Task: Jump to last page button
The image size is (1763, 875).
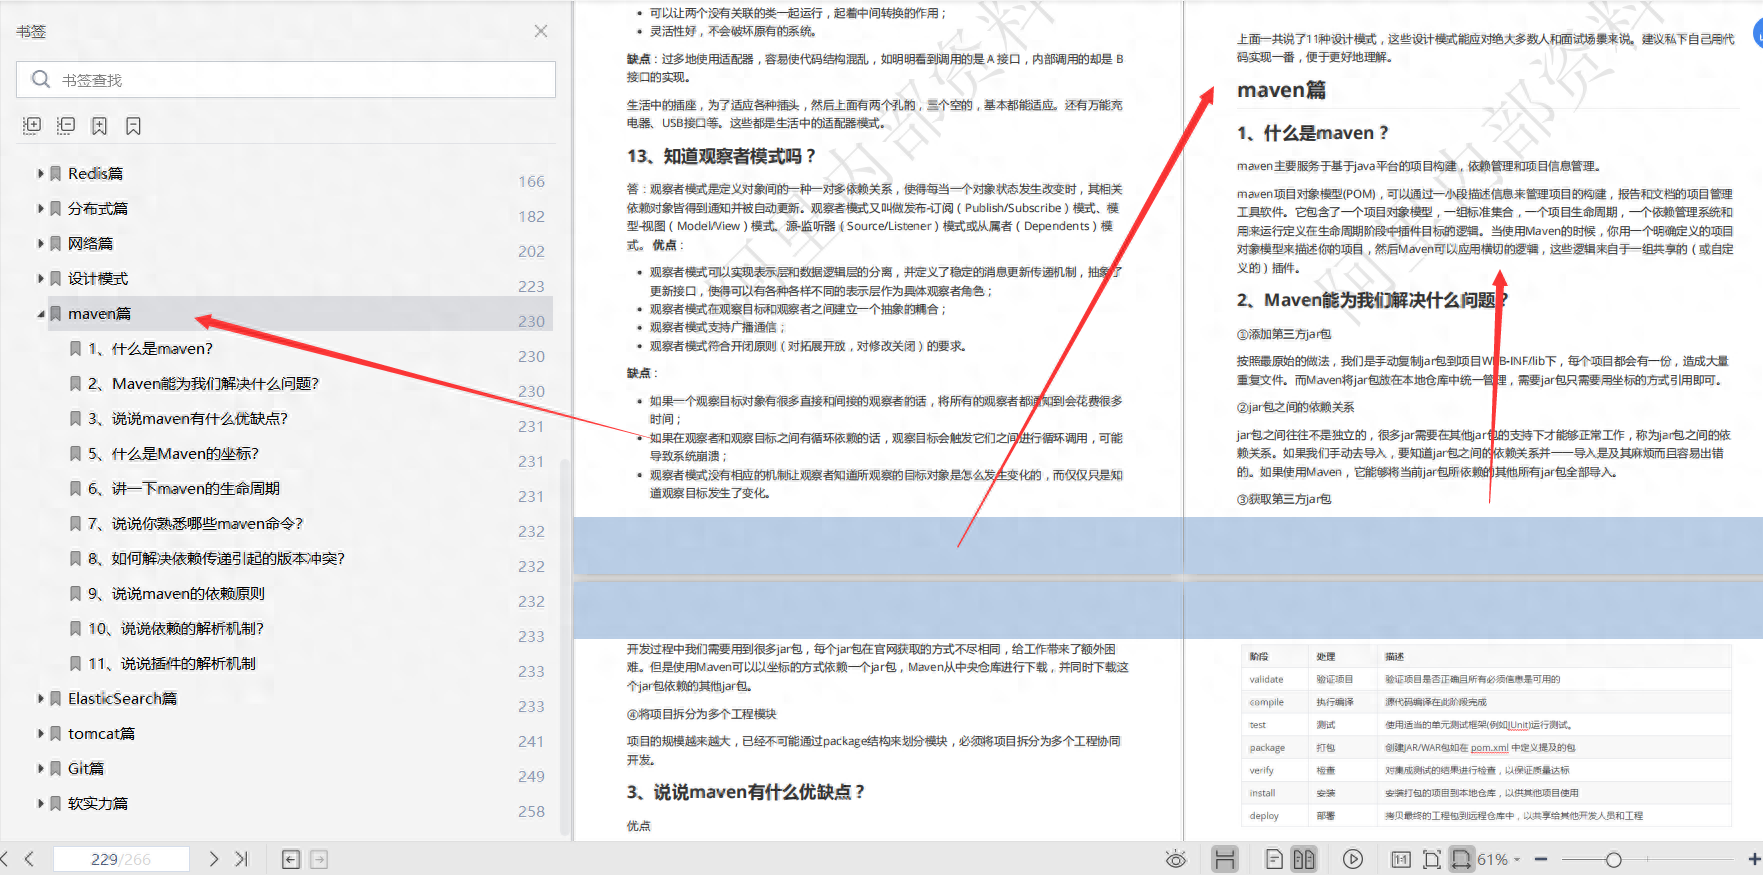Action: coord(241,858)
